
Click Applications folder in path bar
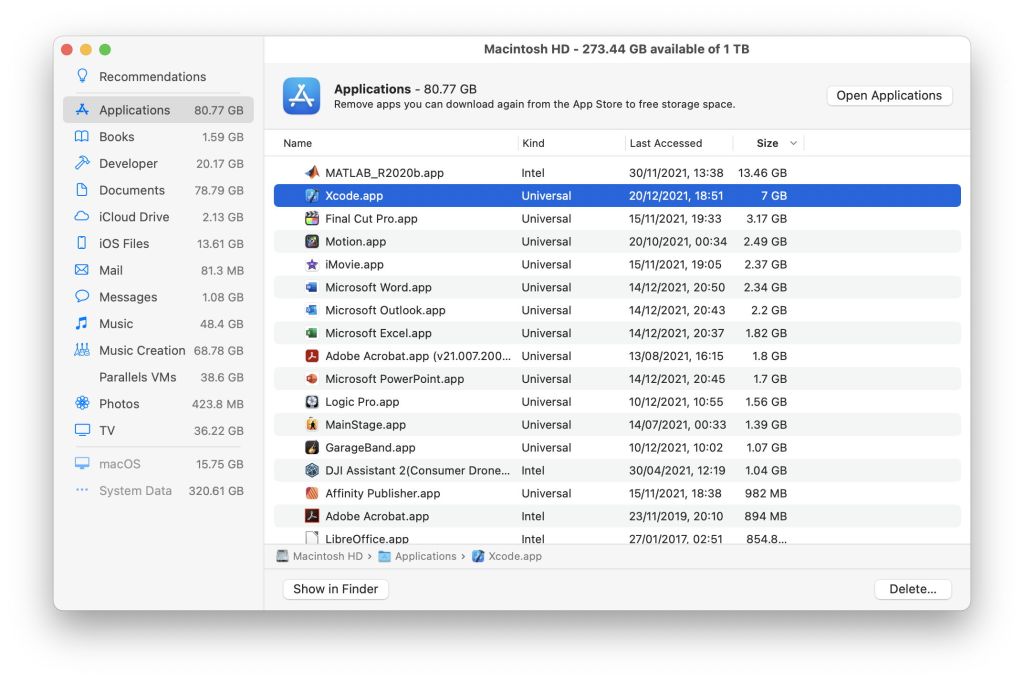click(424, 557)
